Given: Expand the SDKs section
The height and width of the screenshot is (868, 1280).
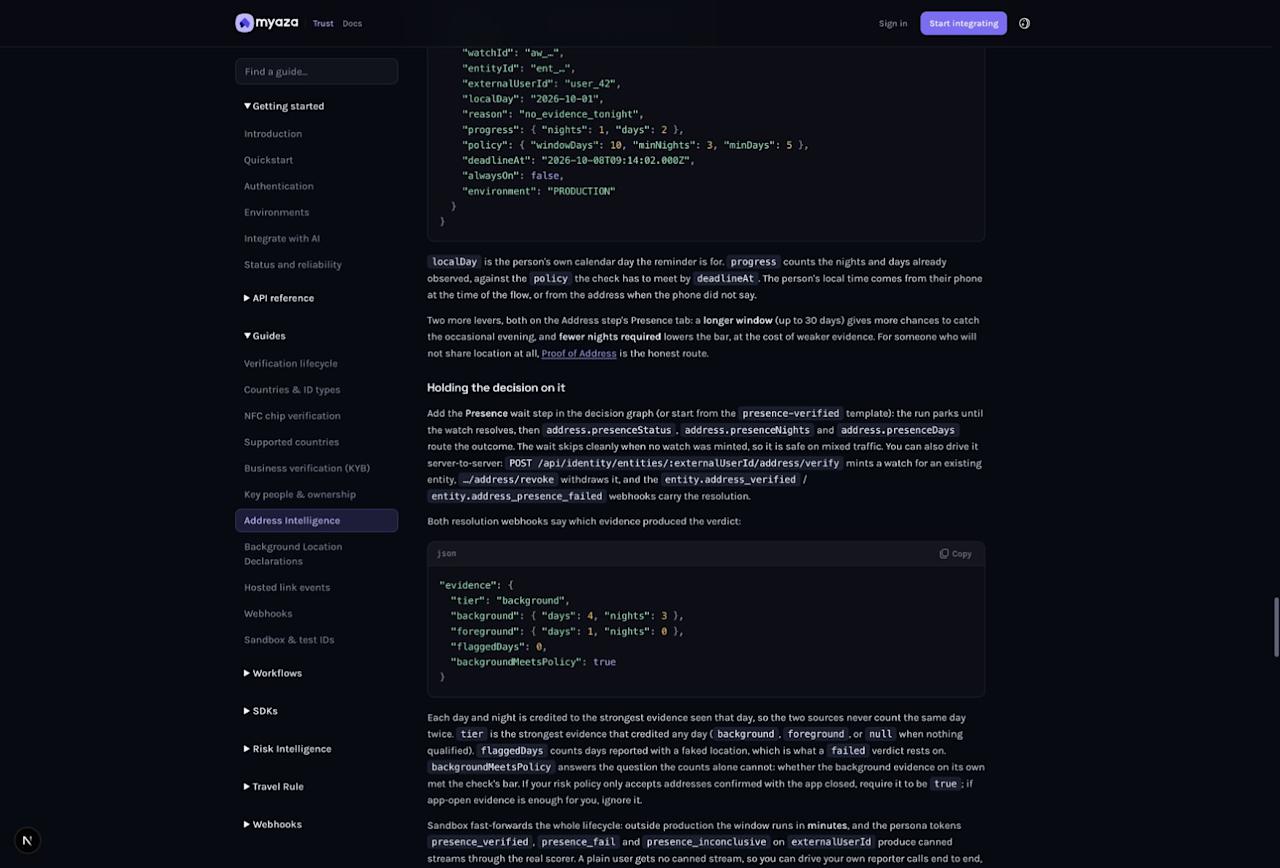Looking at the screenshot, I should click(x=261, y=711).
